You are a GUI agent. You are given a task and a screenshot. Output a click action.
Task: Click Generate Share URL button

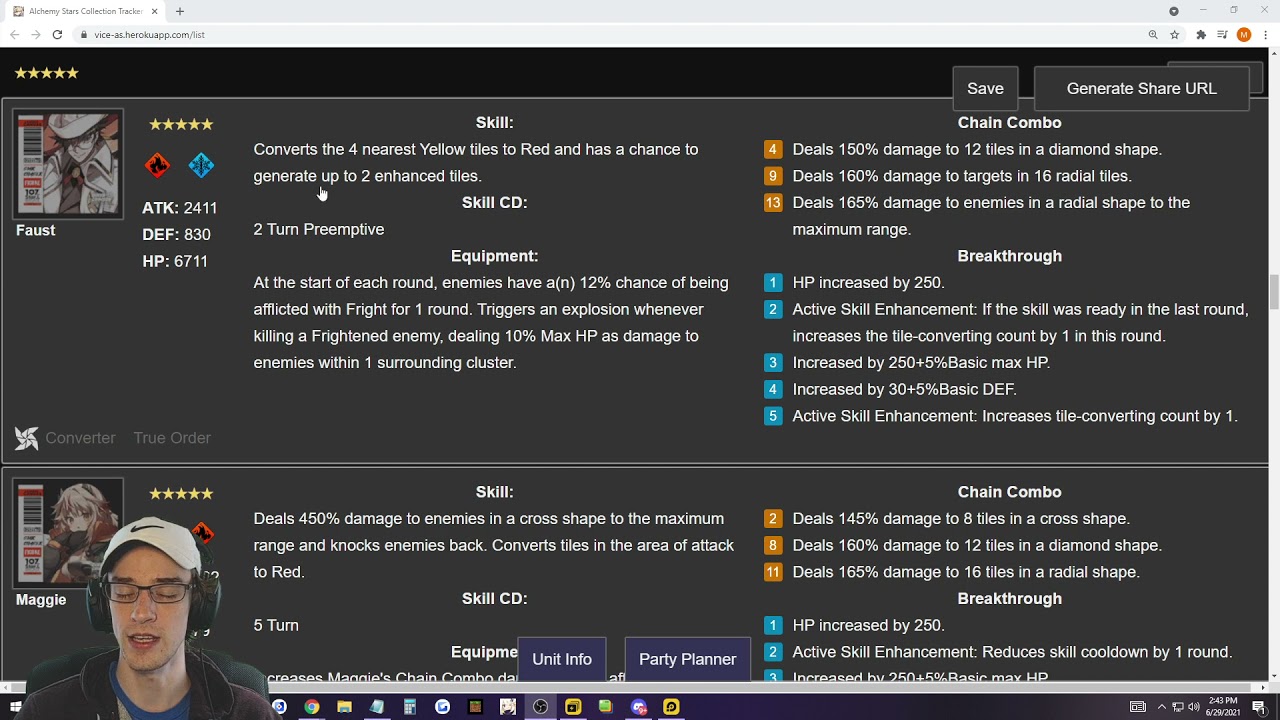[1142, 88]
